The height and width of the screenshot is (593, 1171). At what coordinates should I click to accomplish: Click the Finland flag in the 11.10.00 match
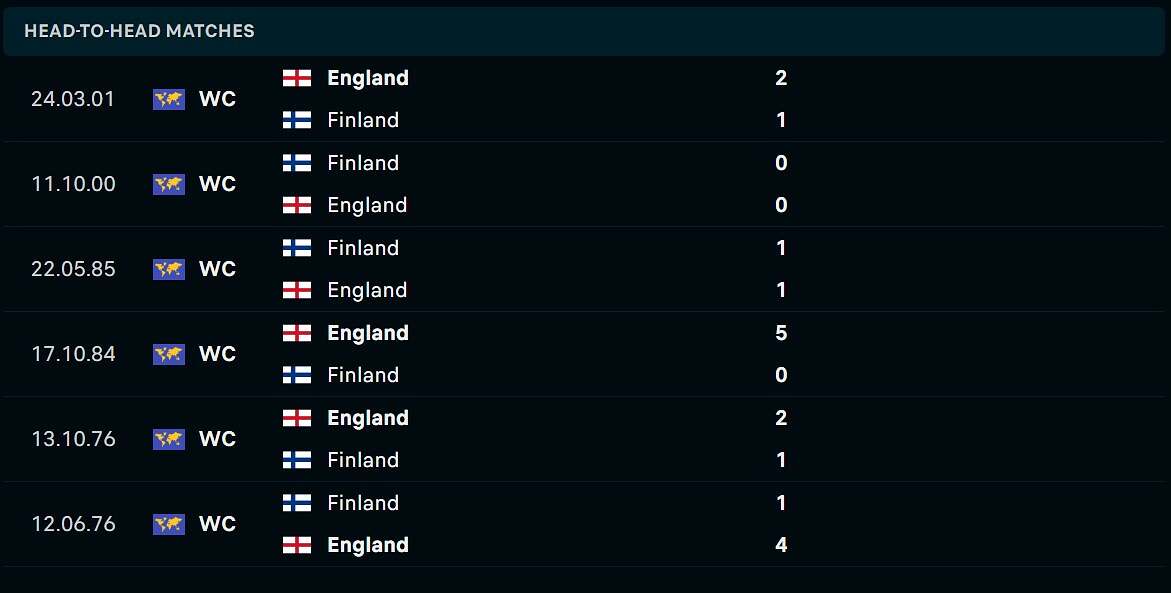click(x=297, y=163)
